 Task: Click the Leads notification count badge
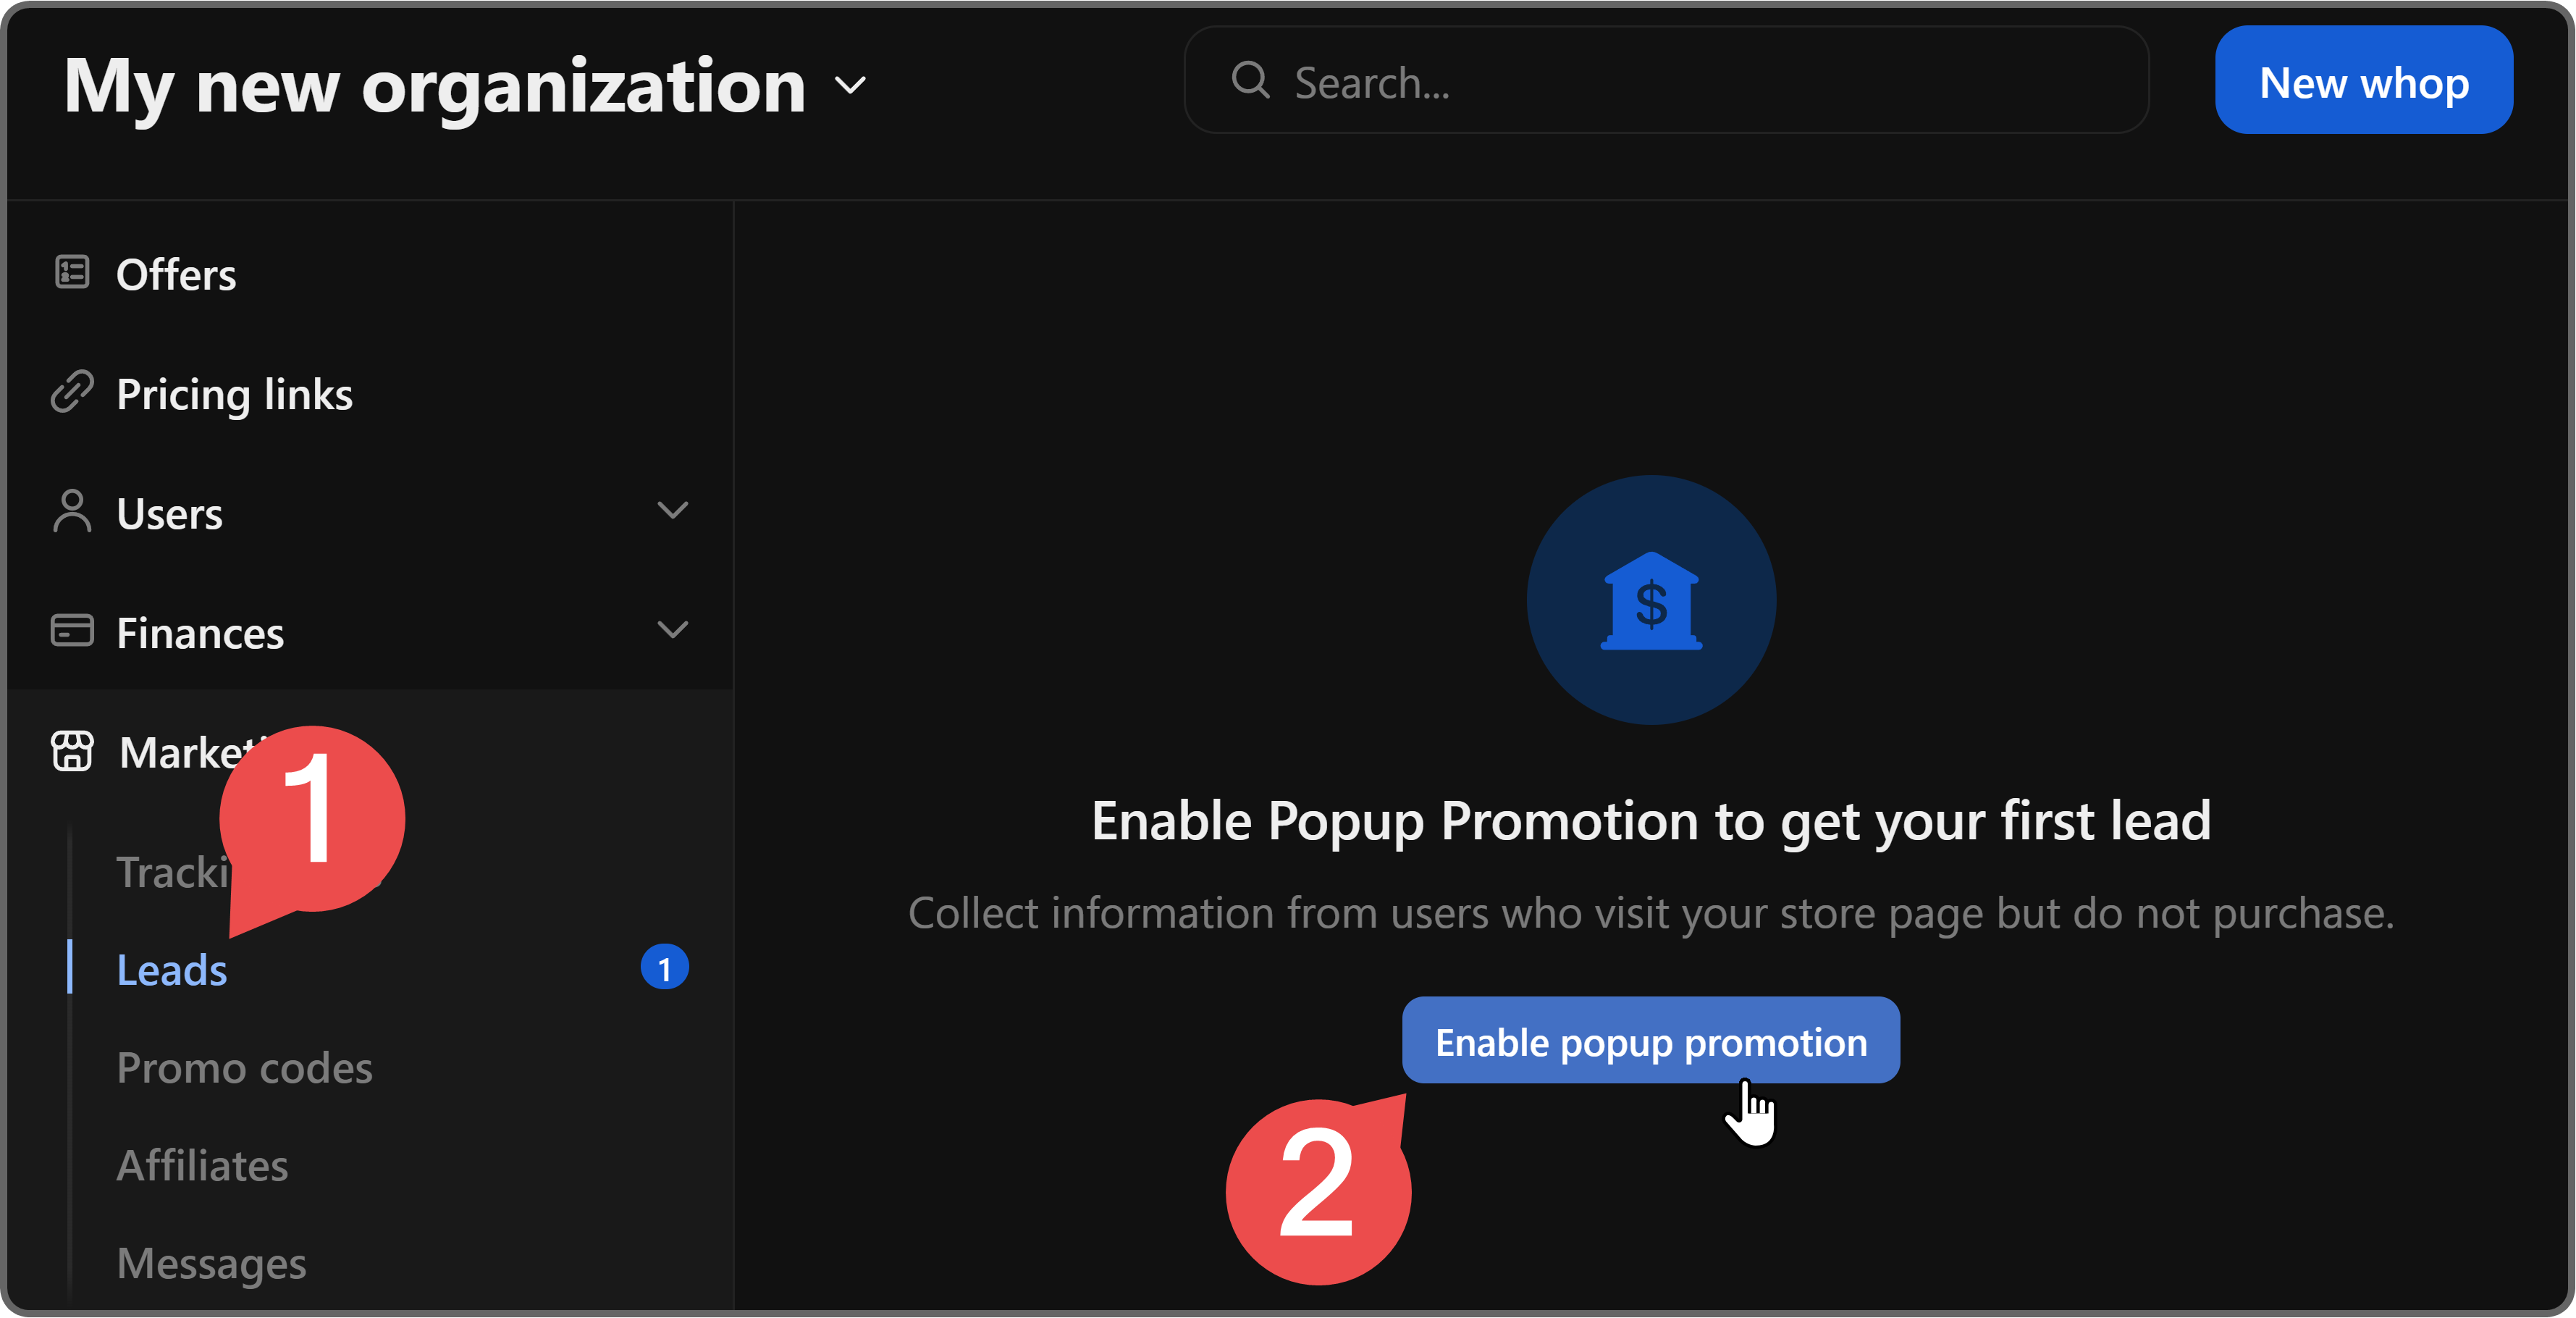(x=665, y=967)
